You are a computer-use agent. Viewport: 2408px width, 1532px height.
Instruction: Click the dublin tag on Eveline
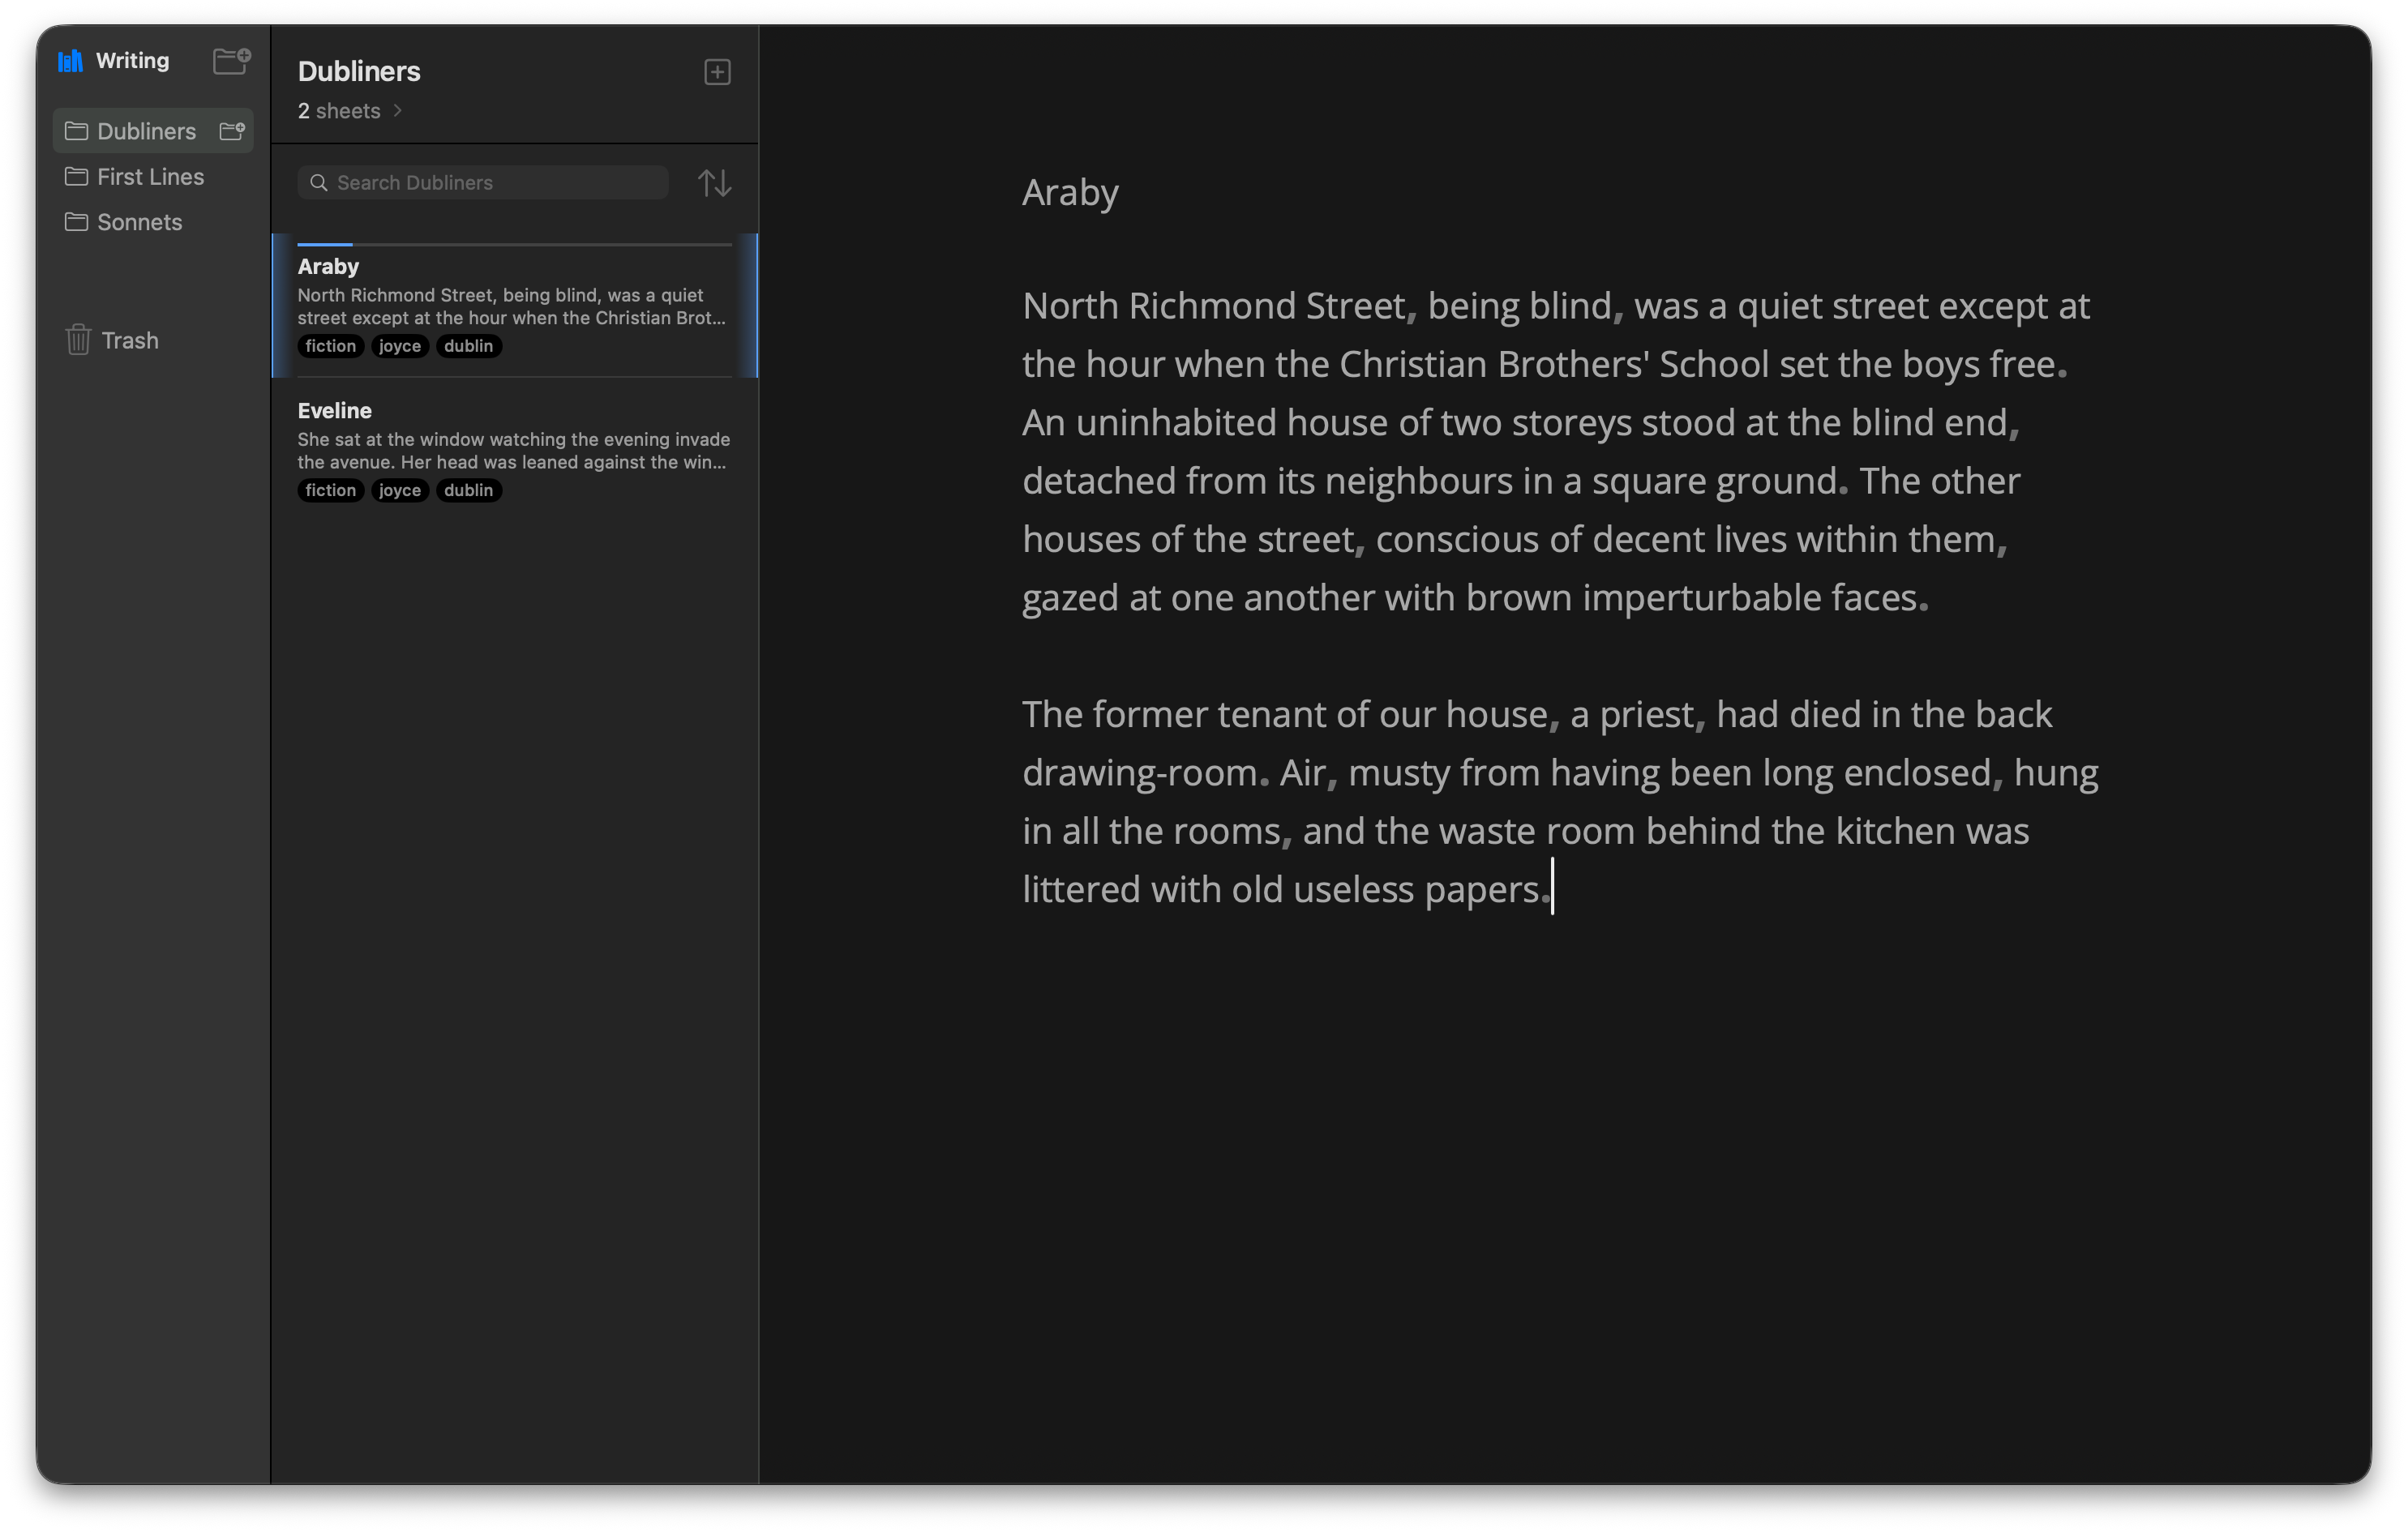469,490
